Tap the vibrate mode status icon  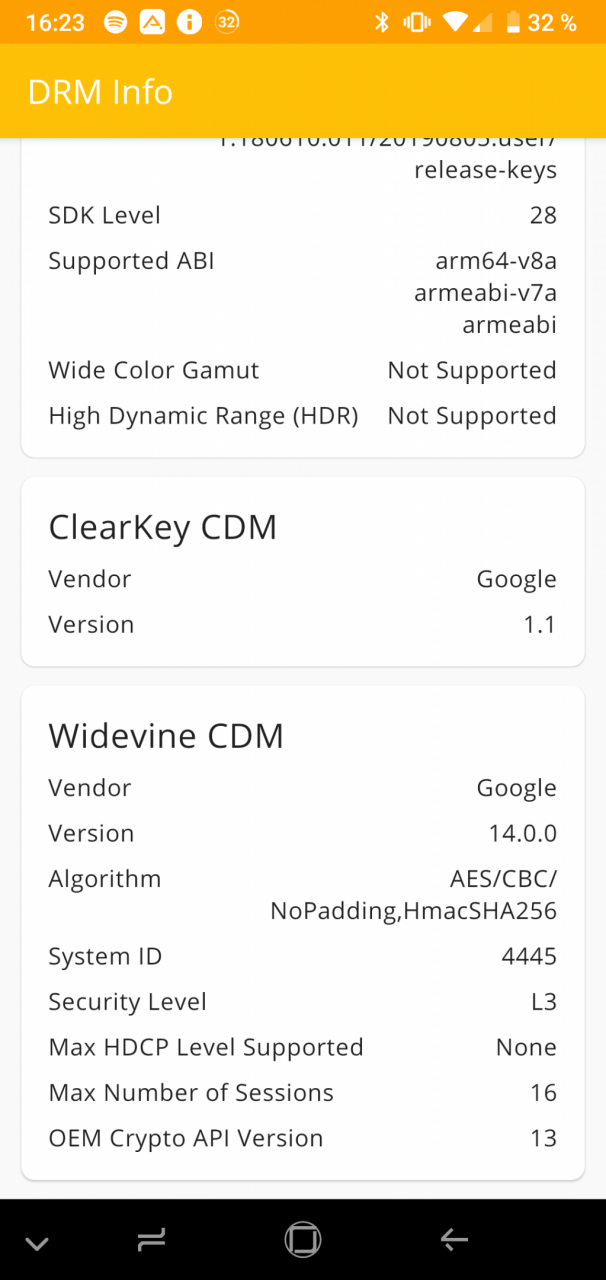(415, 22)
